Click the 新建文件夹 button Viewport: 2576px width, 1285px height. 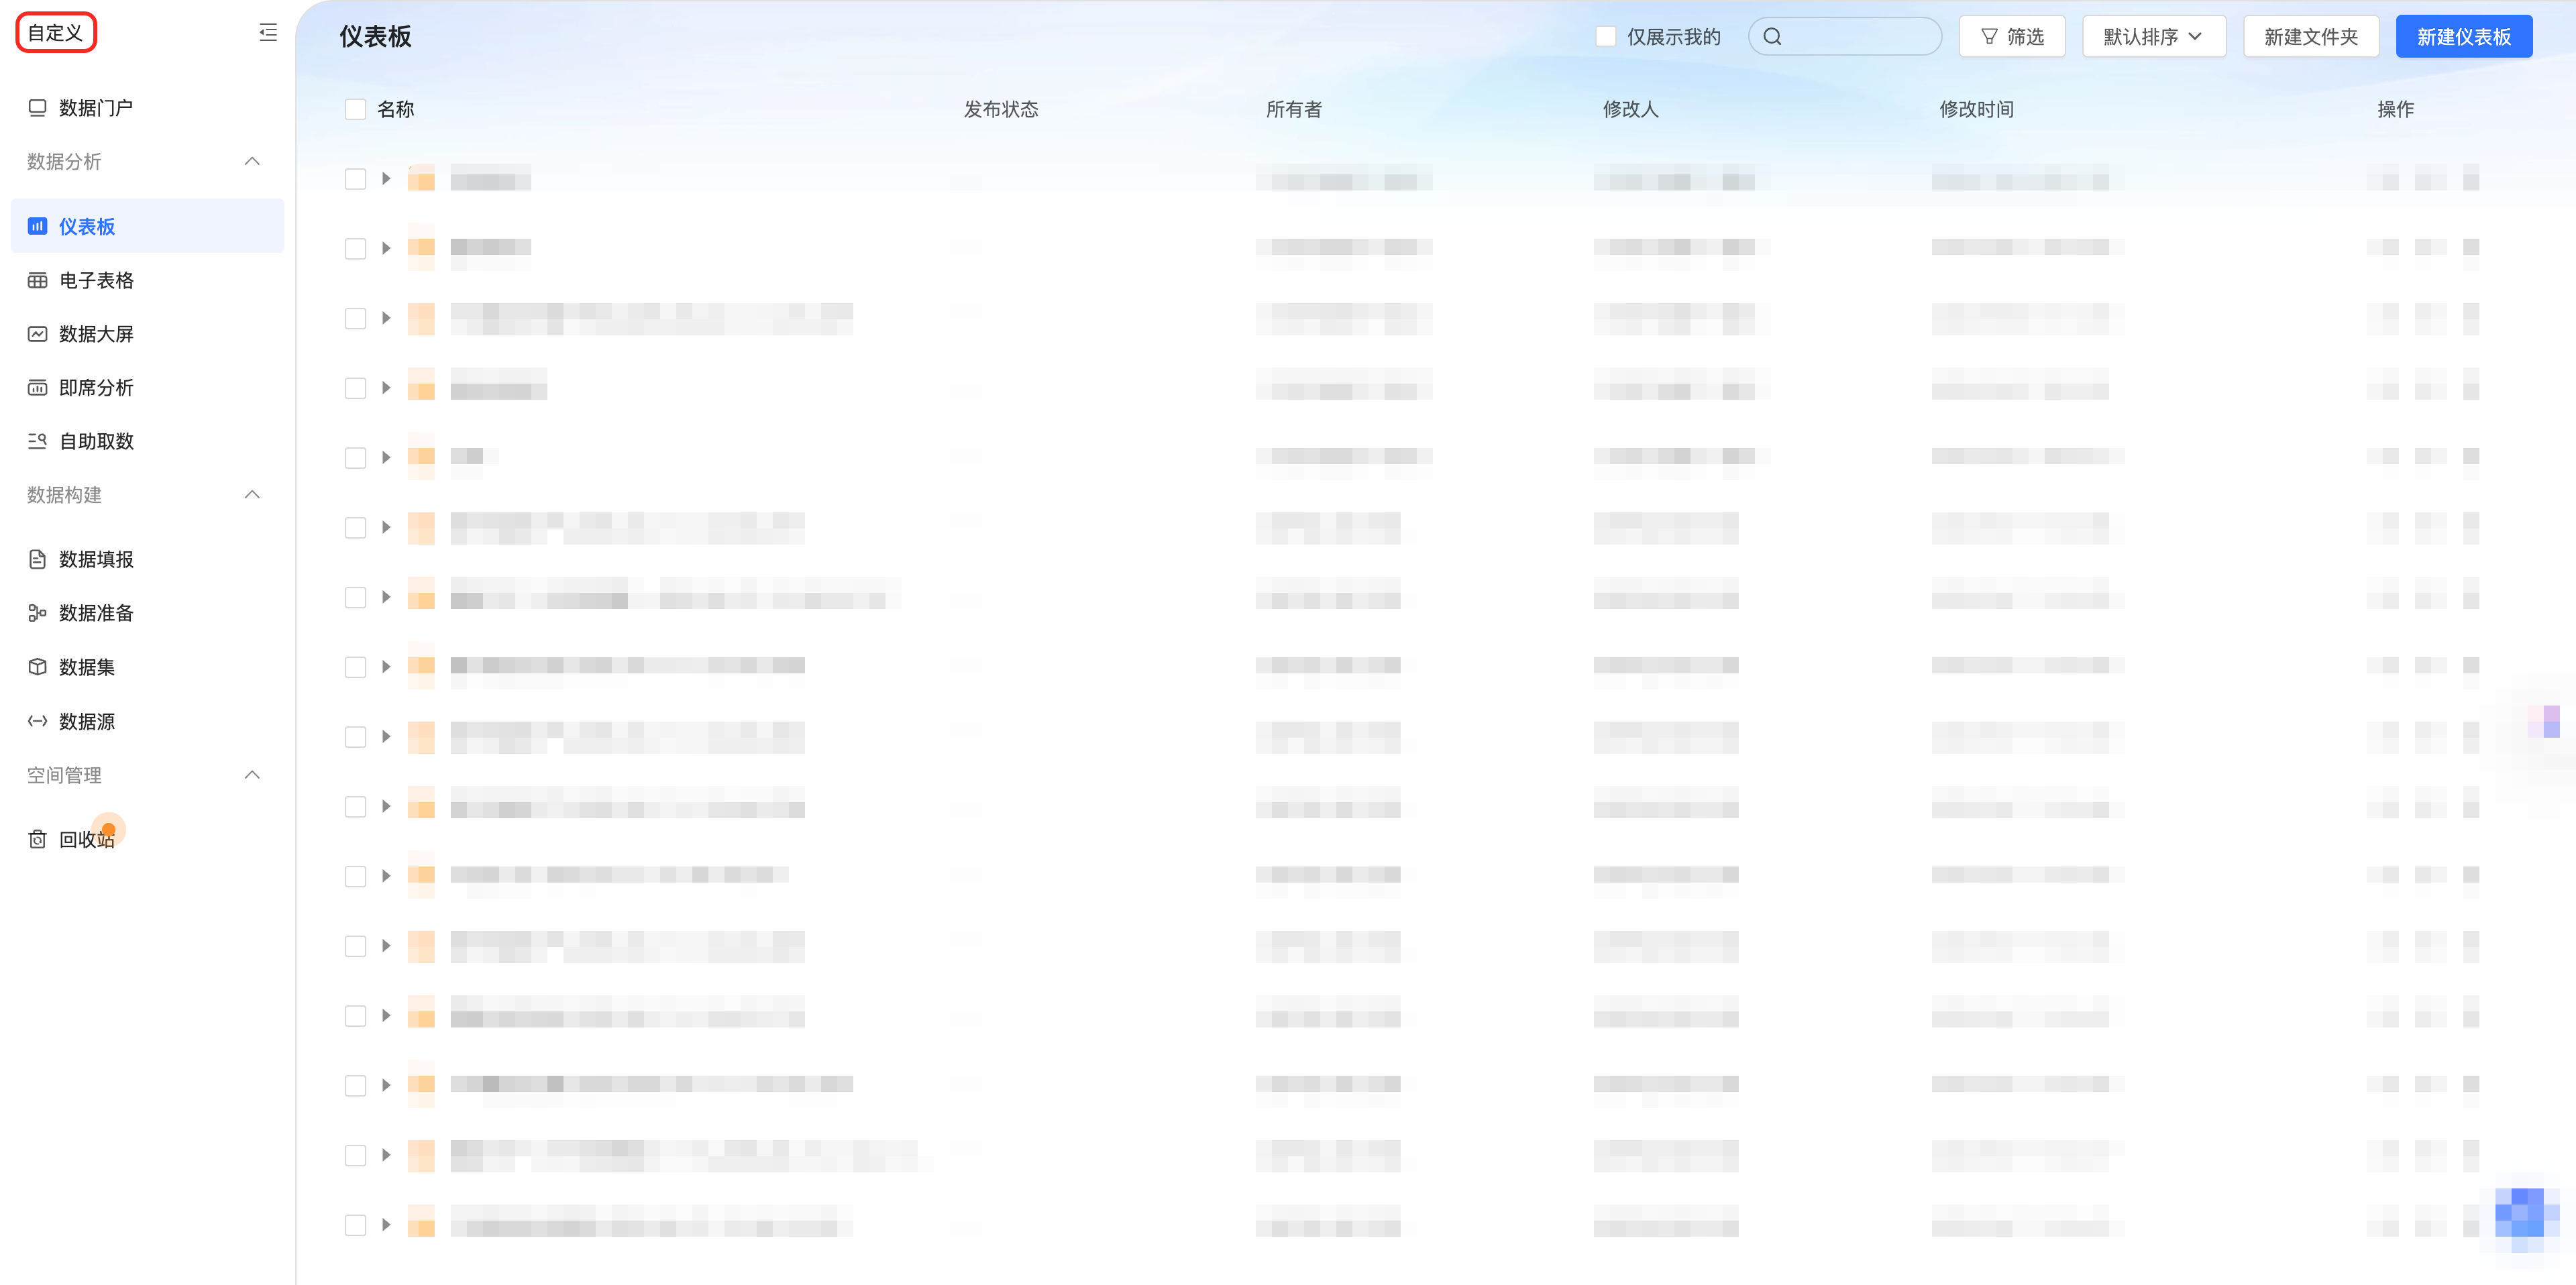[2310, 37]
